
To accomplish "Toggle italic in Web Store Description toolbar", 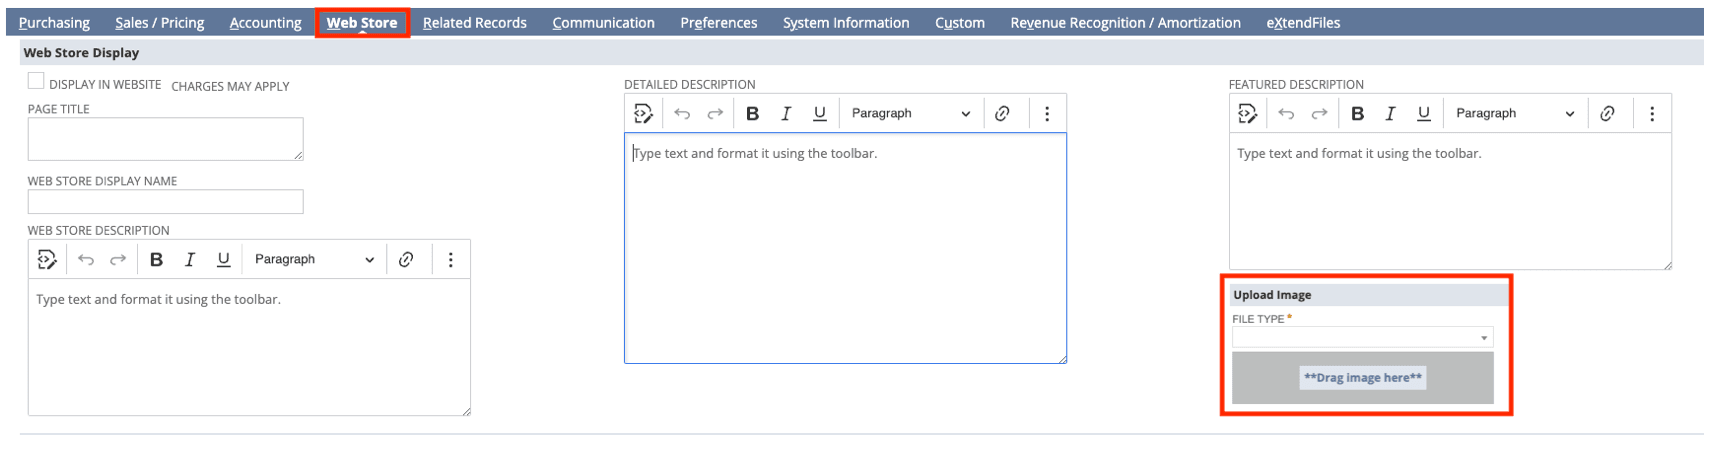I will (x=190, y=260).
